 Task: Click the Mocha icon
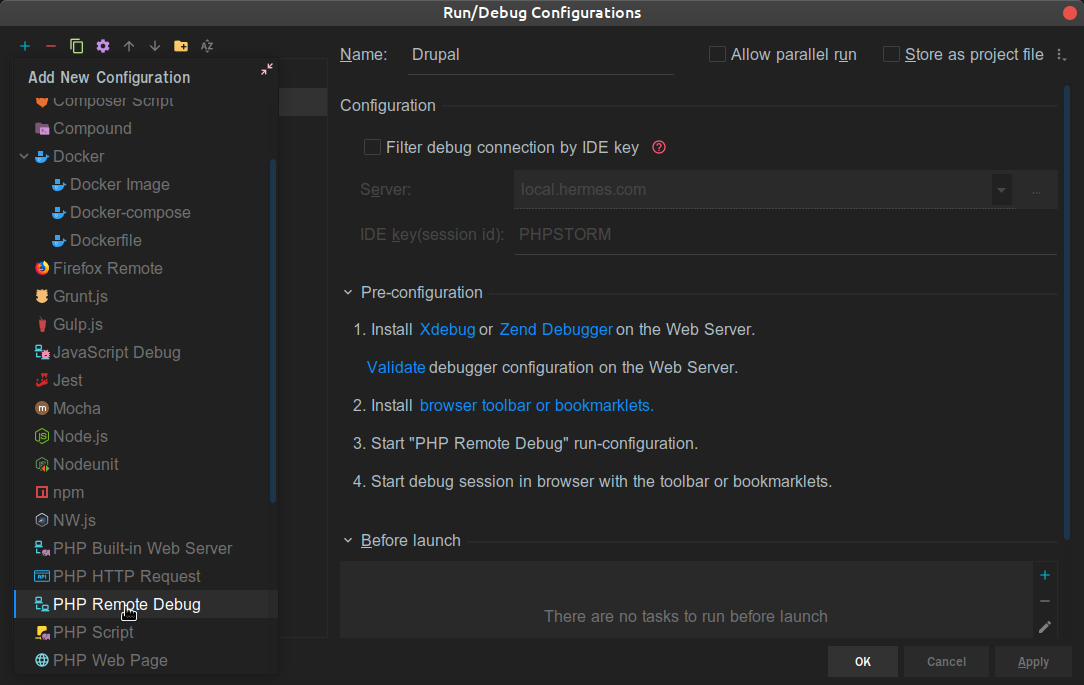[42, 409]
